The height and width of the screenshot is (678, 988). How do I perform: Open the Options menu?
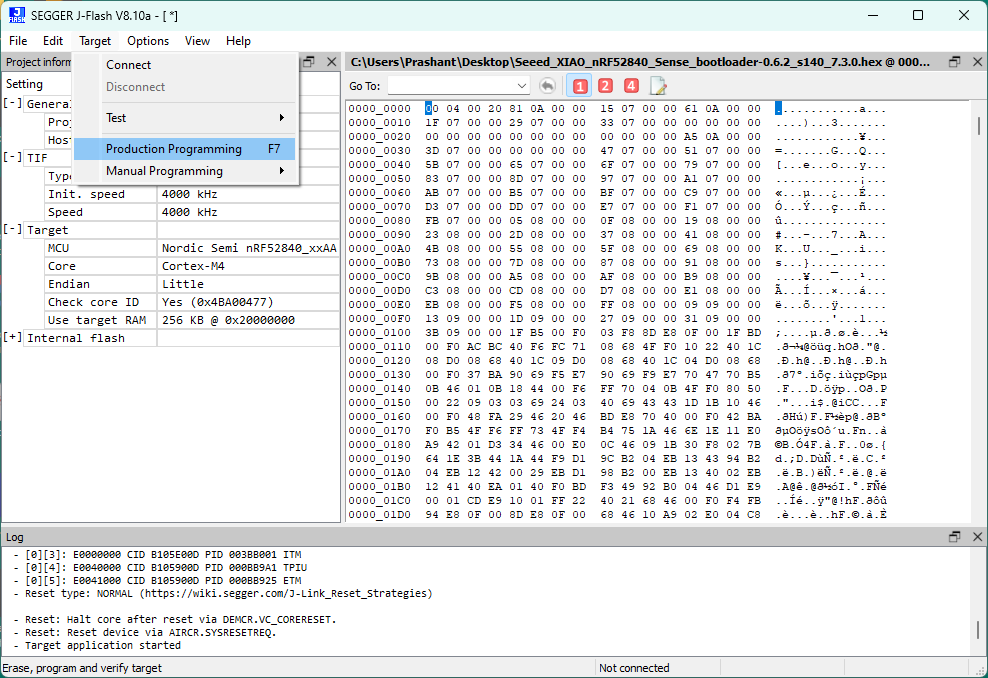(x=148, y=41)
